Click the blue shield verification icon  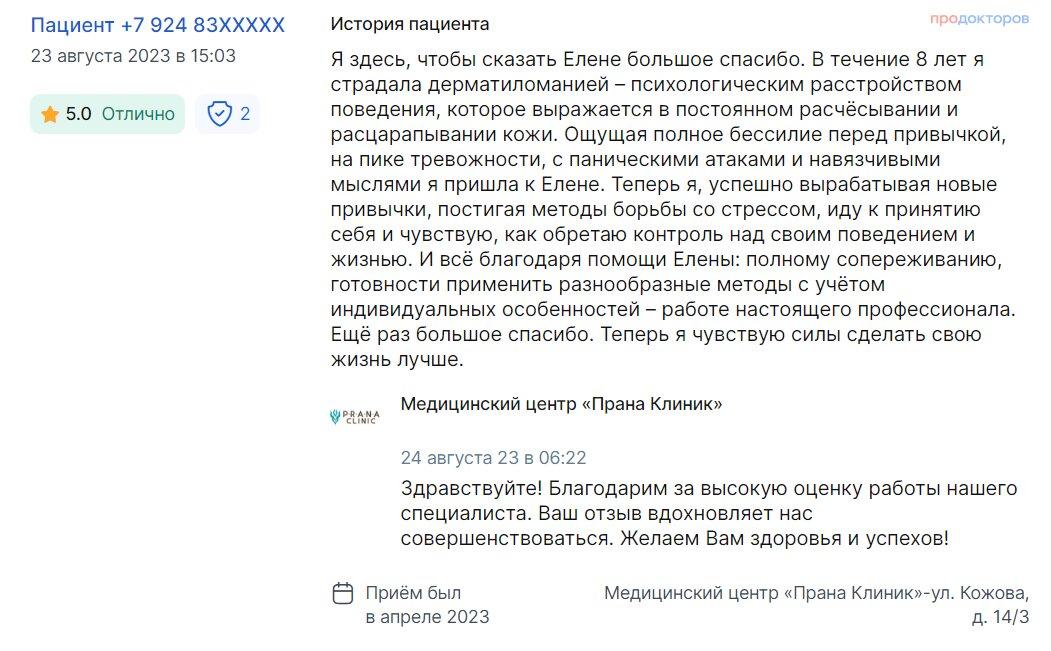(x=219, y=114)
